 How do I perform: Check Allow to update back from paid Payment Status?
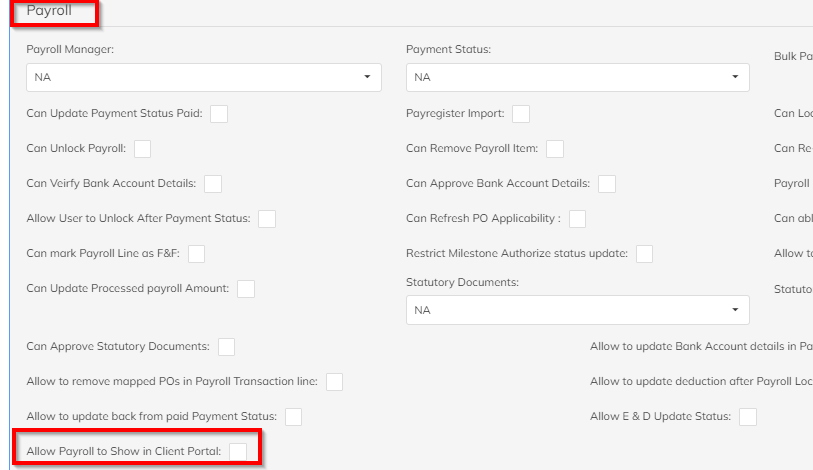click(293, 417)
